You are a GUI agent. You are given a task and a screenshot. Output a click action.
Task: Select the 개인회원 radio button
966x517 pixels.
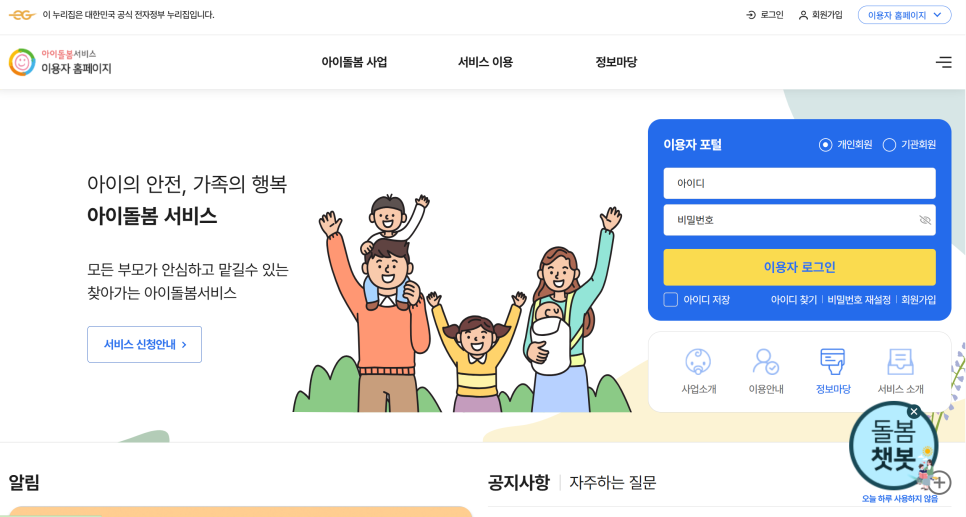(826, 145)
